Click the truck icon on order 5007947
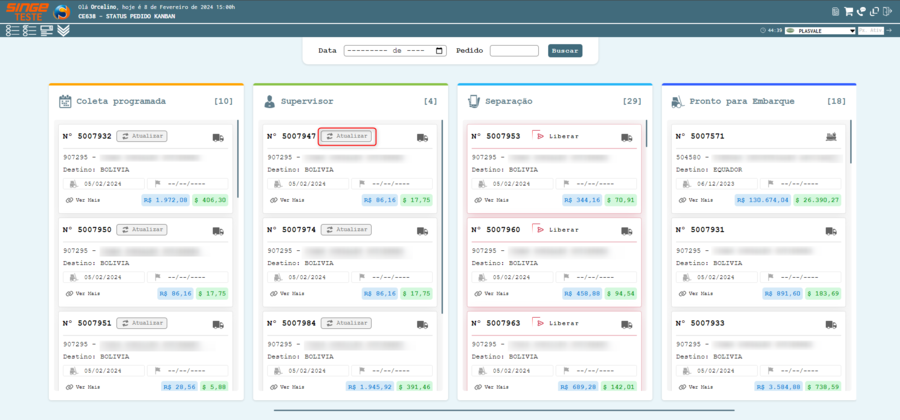 (x=422, y=137)
